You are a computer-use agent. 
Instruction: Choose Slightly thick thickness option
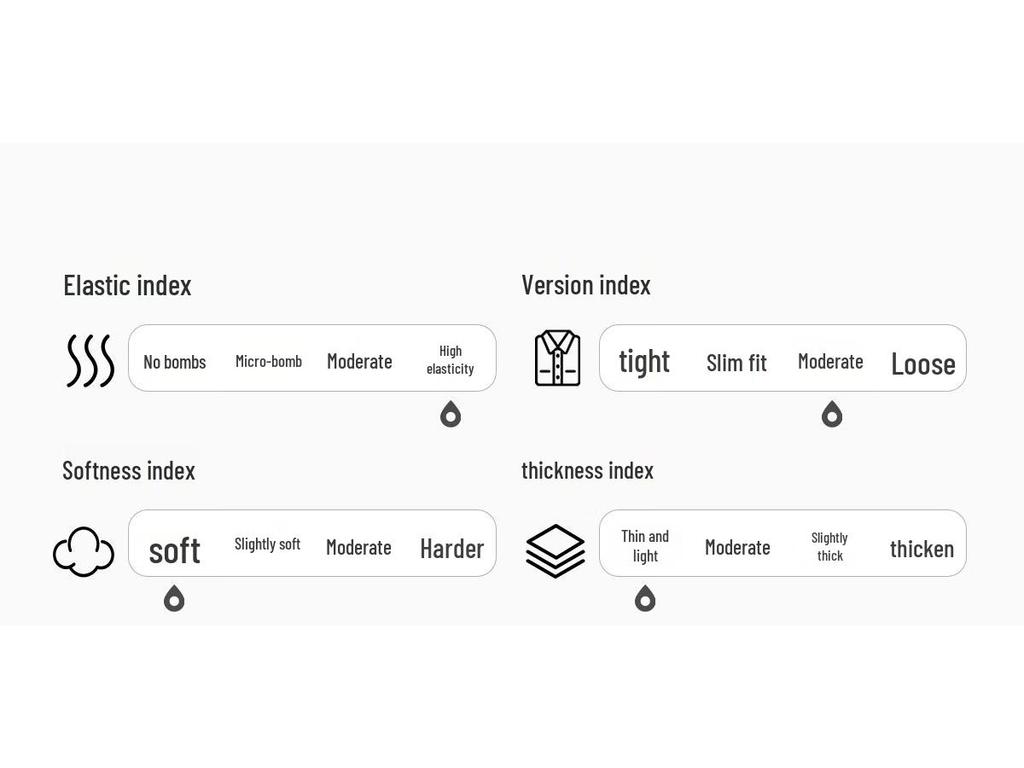[x=829, y=547]
